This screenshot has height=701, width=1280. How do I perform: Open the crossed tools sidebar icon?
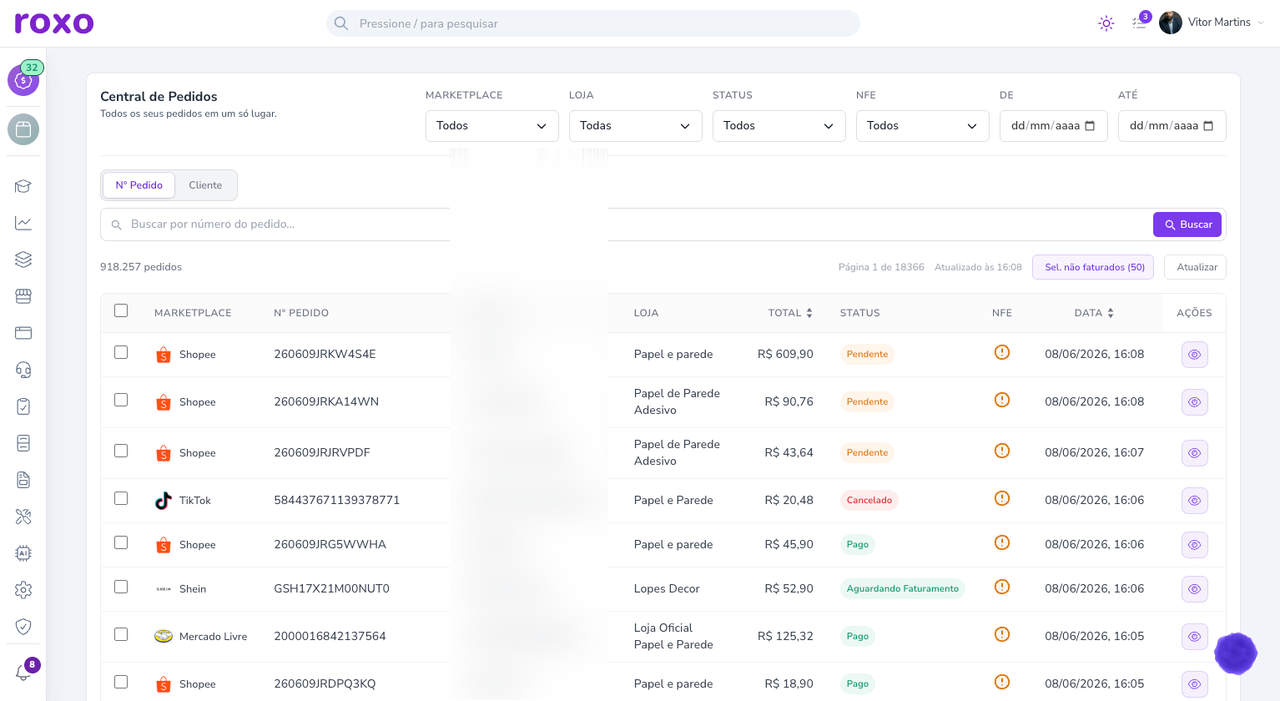[x=23, y=516]
